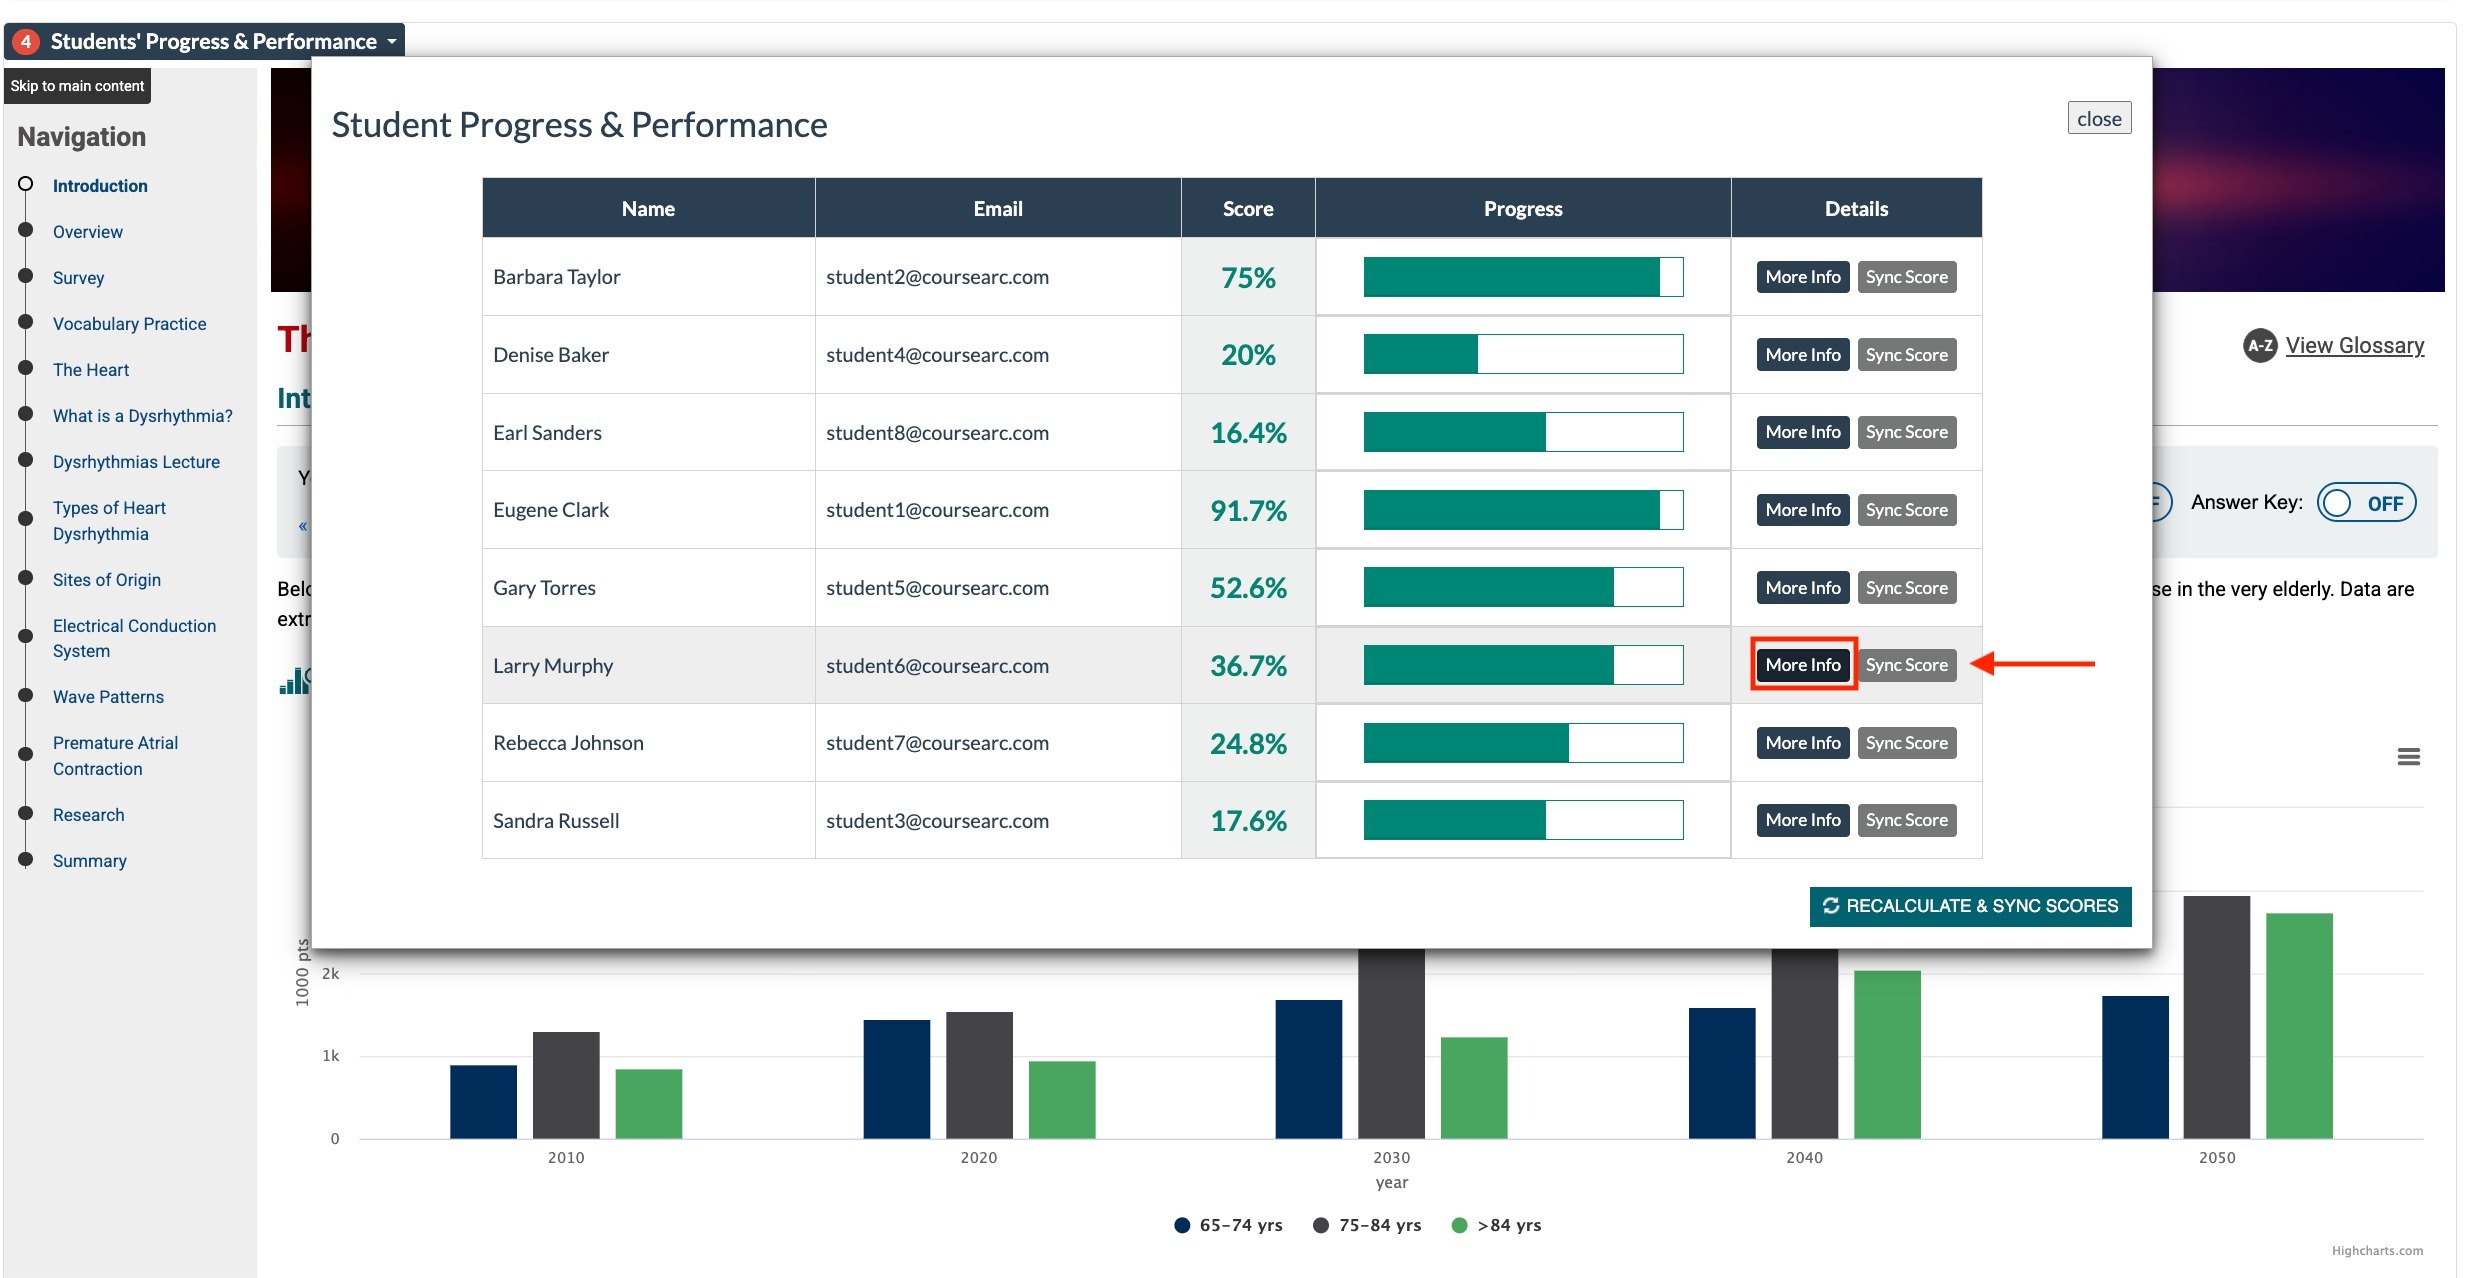The image size is (2472, 1278).
Task: Click Gary Torres's Sync Score button
Action: click(x=1906, y=588)
